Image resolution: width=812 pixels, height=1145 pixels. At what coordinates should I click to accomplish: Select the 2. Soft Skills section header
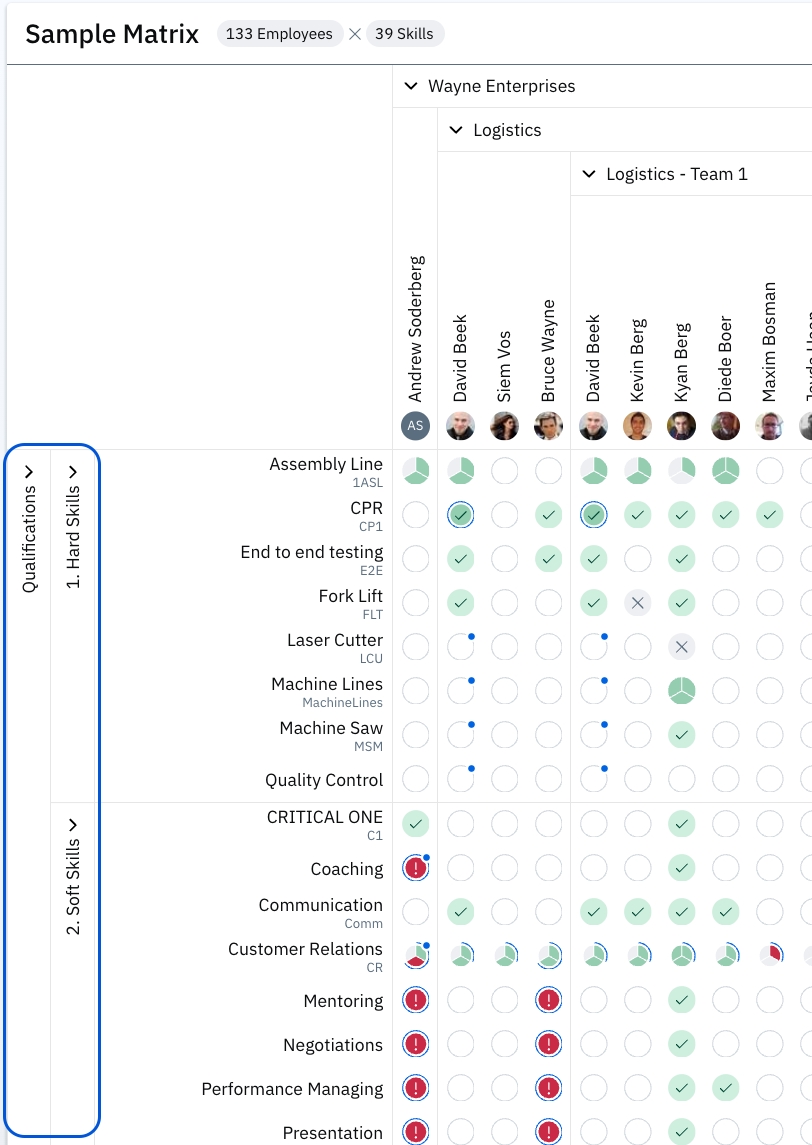click(x=73, y=878)
